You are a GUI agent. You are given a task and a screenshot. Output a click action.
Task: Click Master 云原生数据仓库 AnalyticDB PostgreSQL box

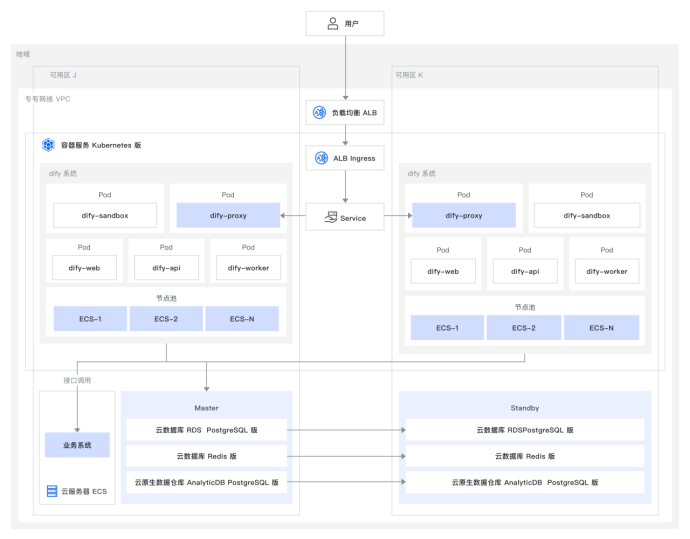click(207, 482)
